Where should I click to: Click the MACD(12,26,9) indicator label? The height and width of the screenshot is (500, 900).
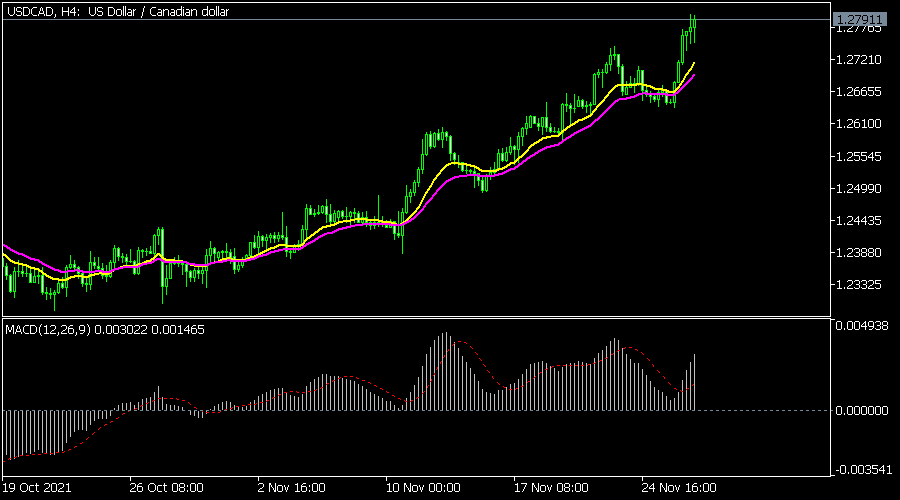105,330
